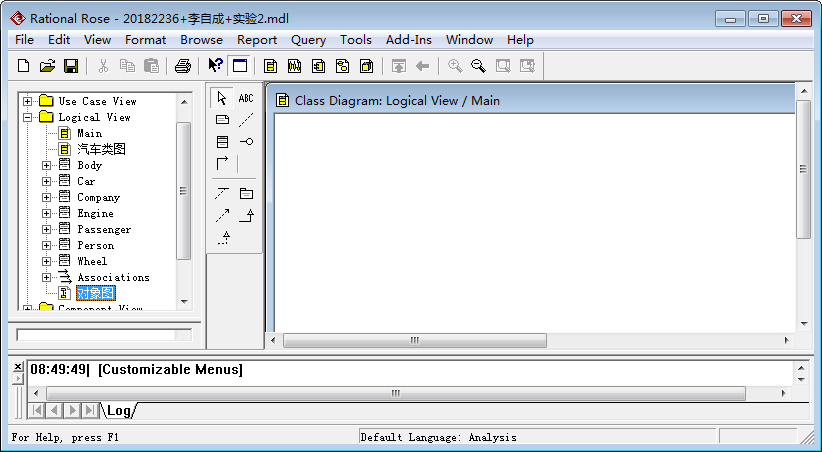
Task: Choose the Class tool in toolbox
Action: point(222,142)
